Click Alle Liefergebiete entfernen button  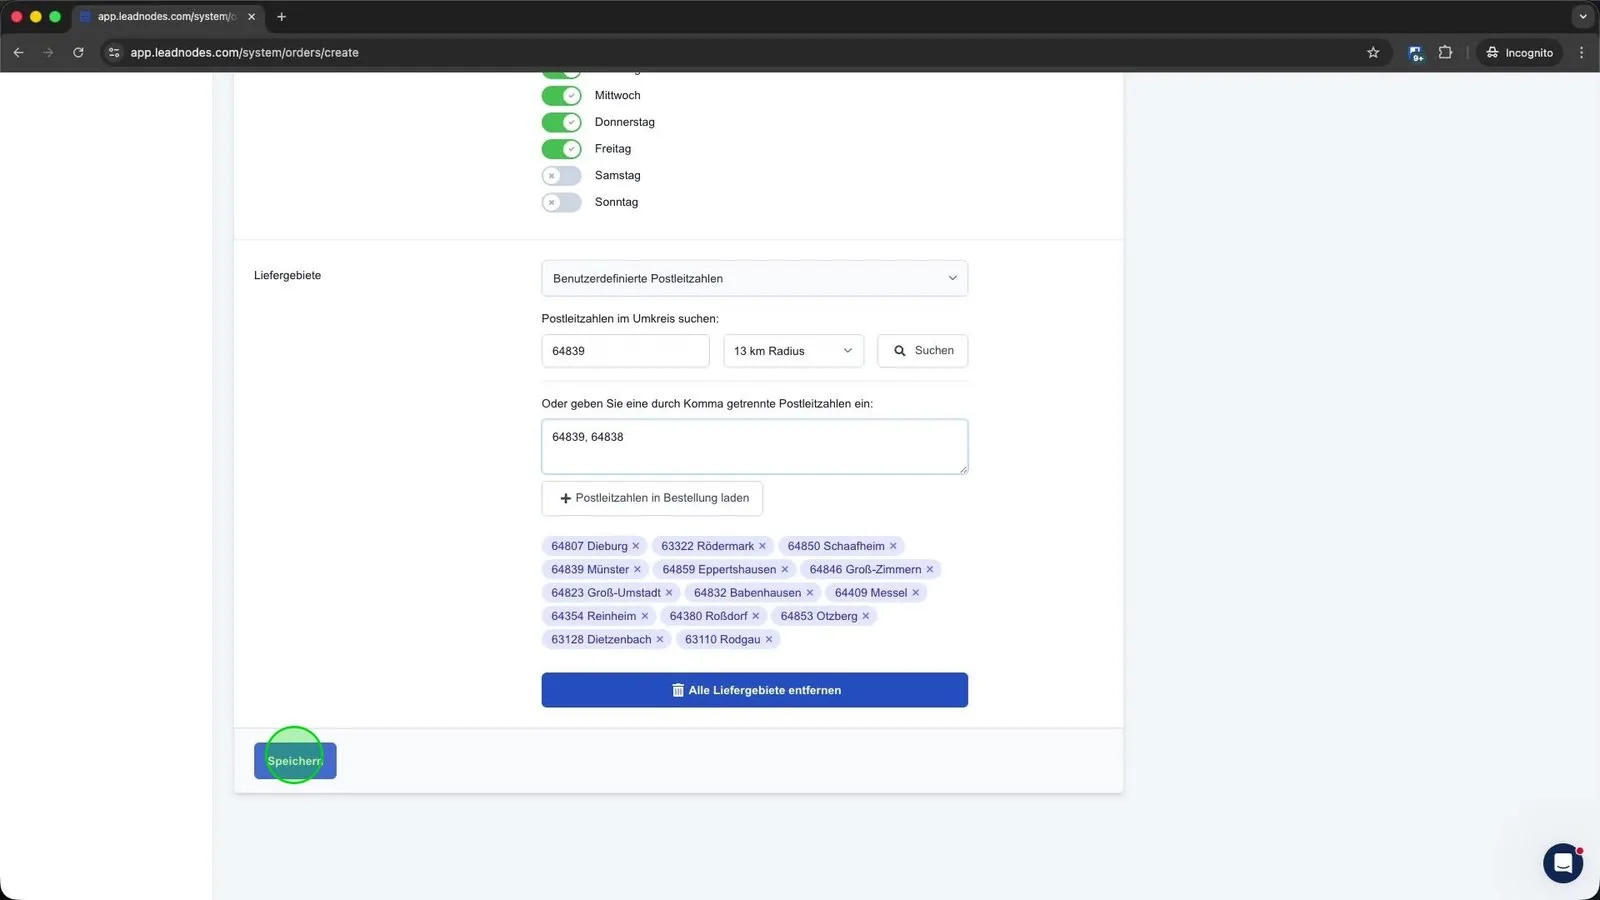[754, 690]
